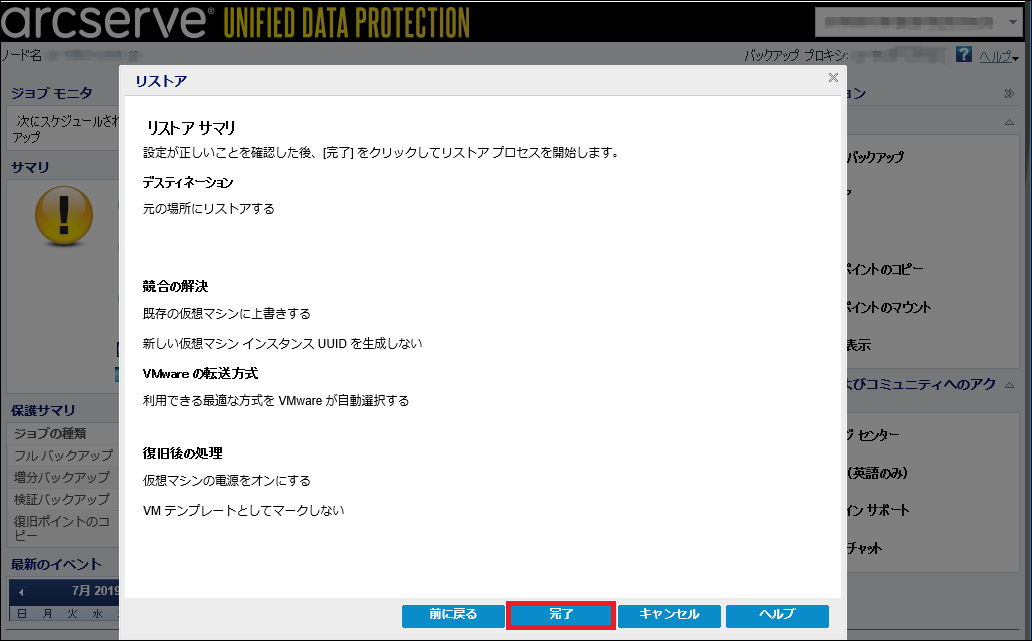Click the VMware が自動選択する summary line
The height and width of the screenshot is (641, 1032).
coord(276,401)
